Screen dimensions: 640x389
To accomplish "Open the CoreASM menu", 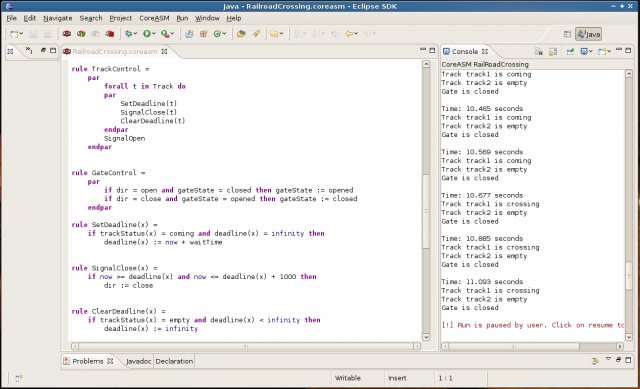I will coord(154,18).
